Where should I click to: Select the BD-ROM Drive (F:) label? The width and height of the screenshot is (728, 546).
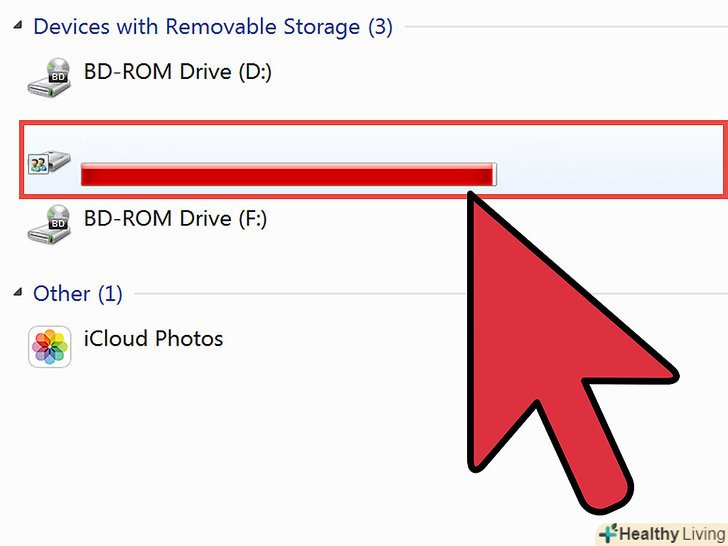[x=175, y=217]
